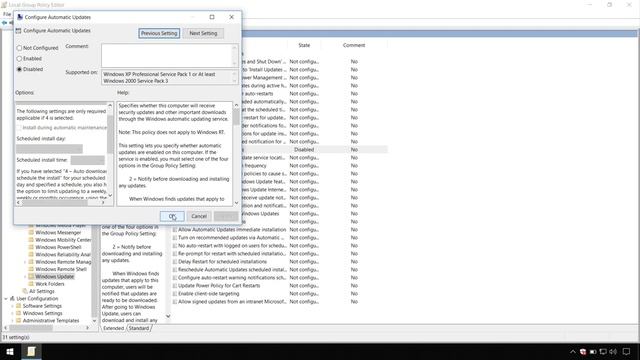
Task: Open the File menu of Group Policy Editor
Action: pos(7,14)
